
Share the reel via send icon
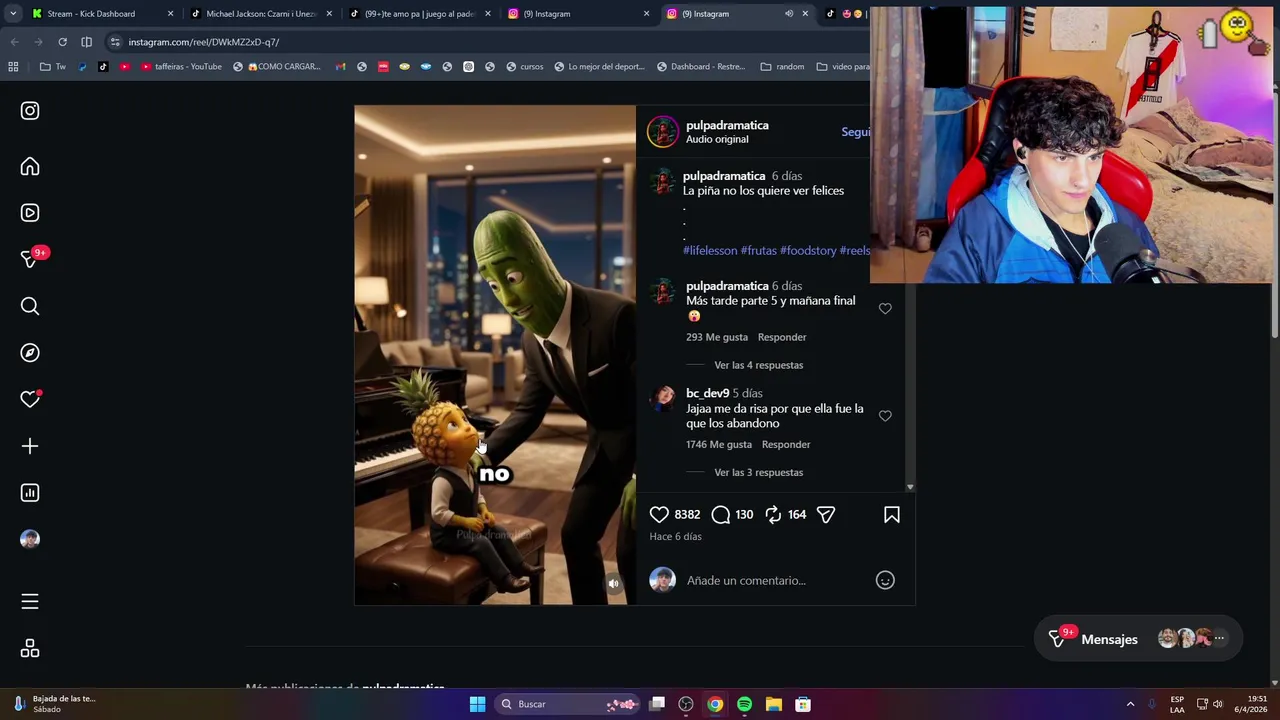pos(826,514)
